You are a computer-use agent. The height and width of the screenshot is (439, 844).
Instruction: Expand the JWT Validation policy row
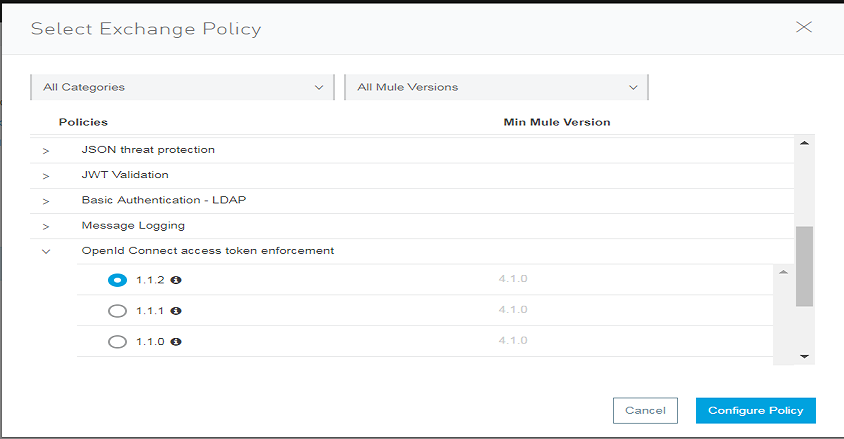tap(46, 176)
